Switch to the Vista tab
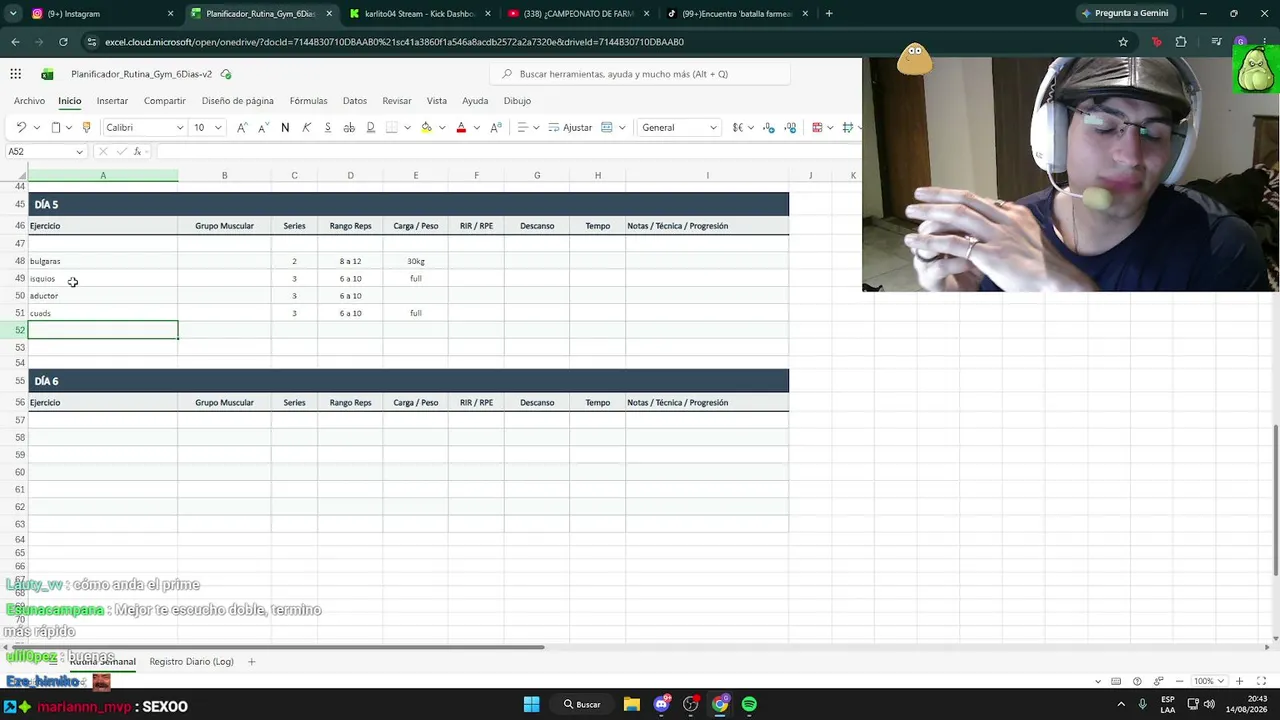Image resolution: width=1280 pixels, height=720 pixels. [x=437, y=101]
